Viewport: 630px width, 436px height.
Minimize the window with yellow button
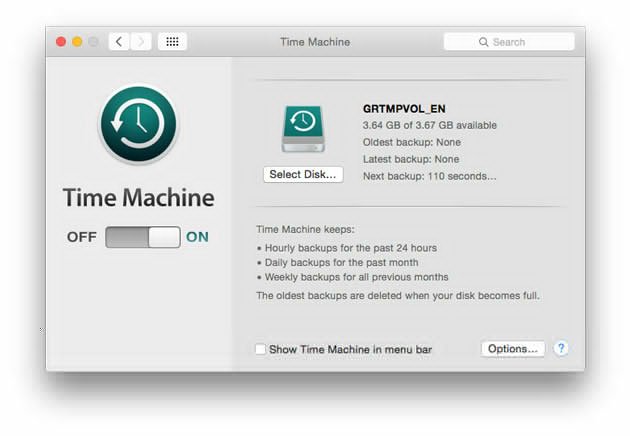pos(77,42)
